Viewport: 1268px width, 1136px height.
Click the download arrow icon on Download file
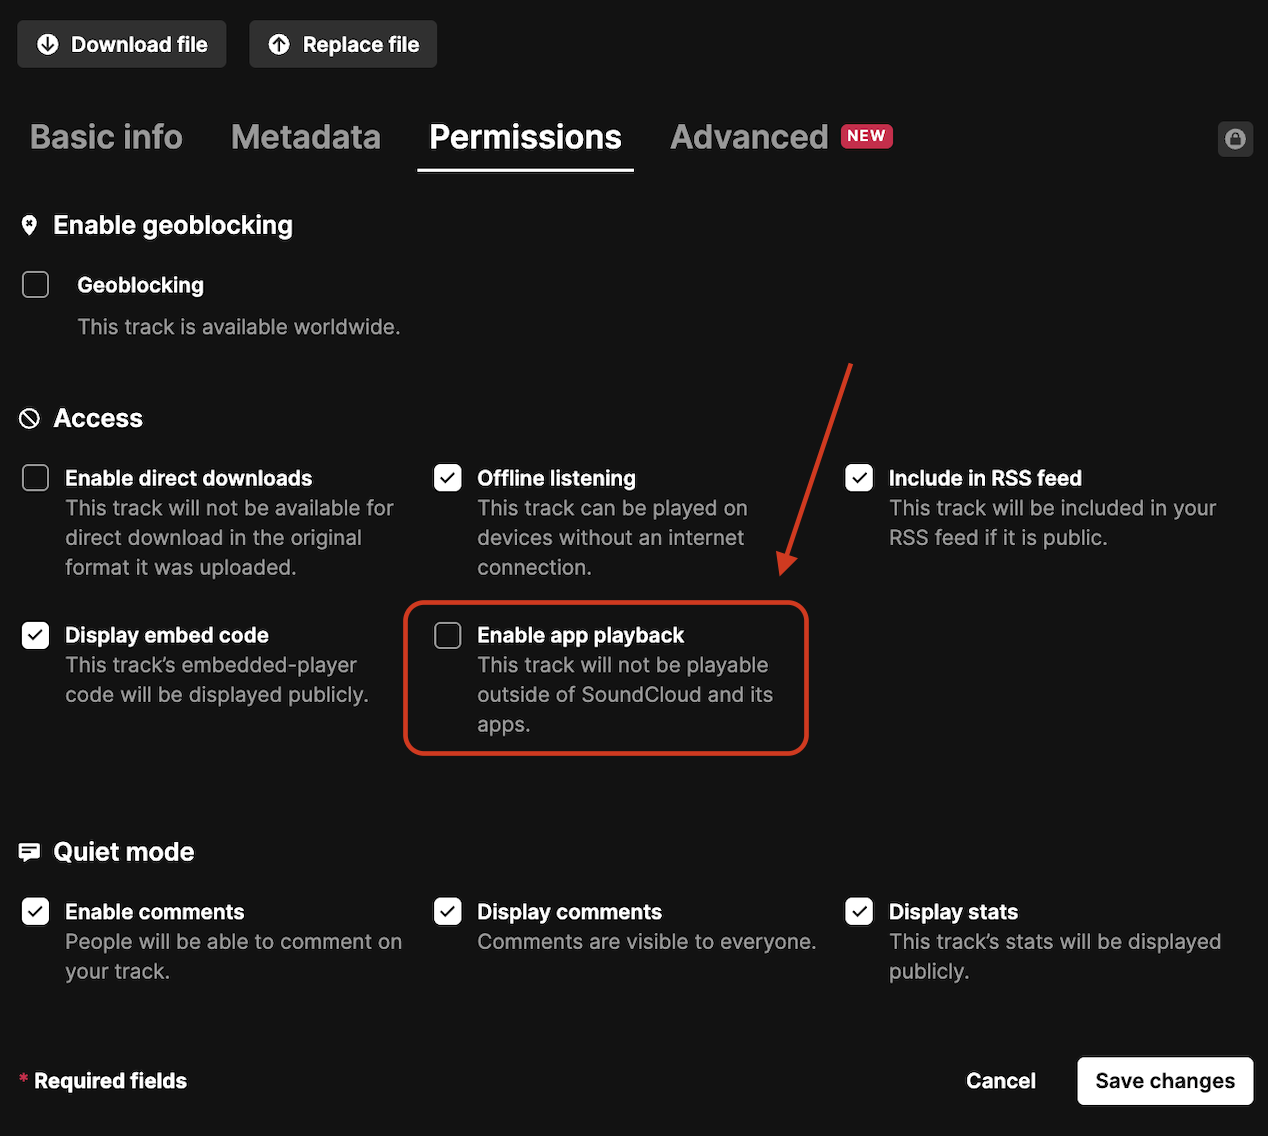[x=48, y=44]
